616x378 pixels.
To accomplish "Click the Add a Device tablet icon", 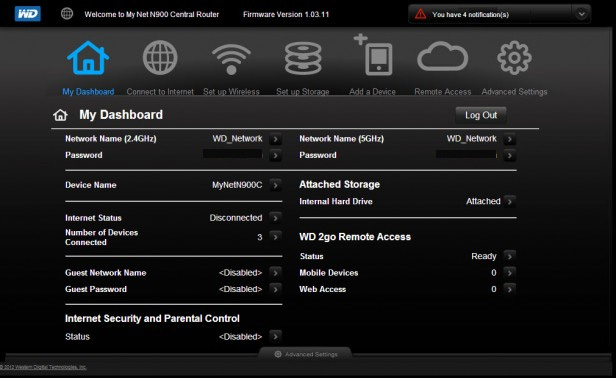I will [373, 55].
